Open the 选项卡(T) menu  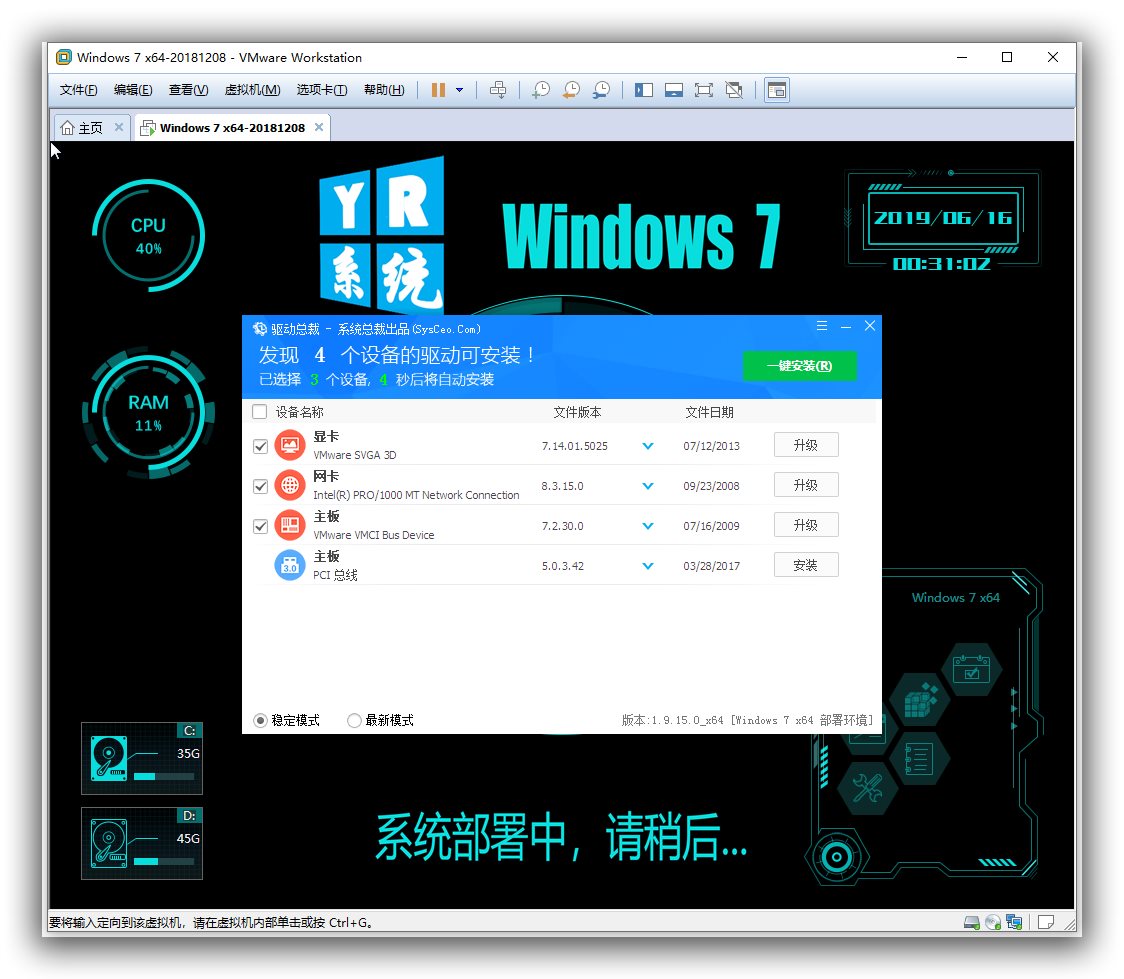(322, 90)
